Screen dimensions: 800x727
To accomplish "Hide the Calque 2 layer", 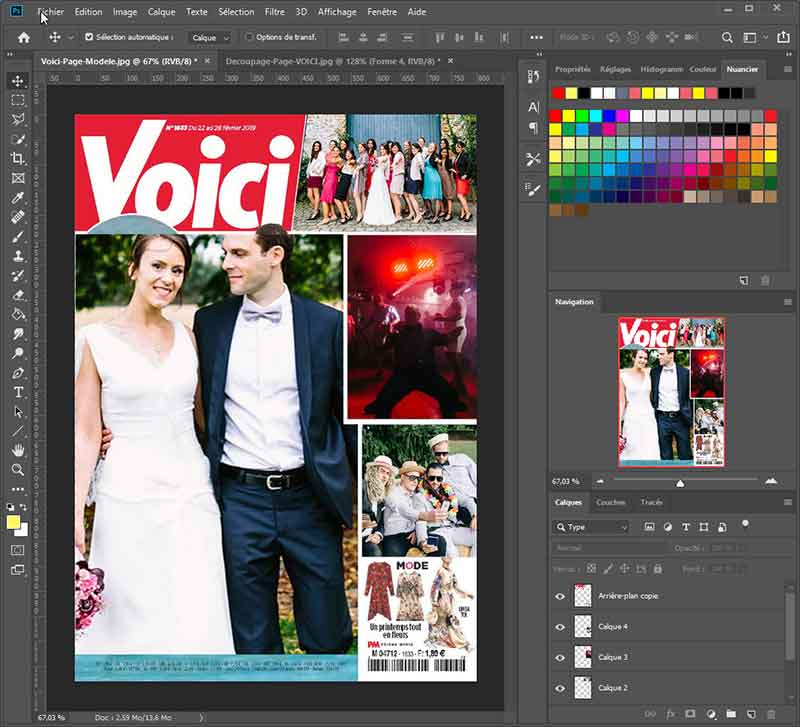I will (560, 688).
